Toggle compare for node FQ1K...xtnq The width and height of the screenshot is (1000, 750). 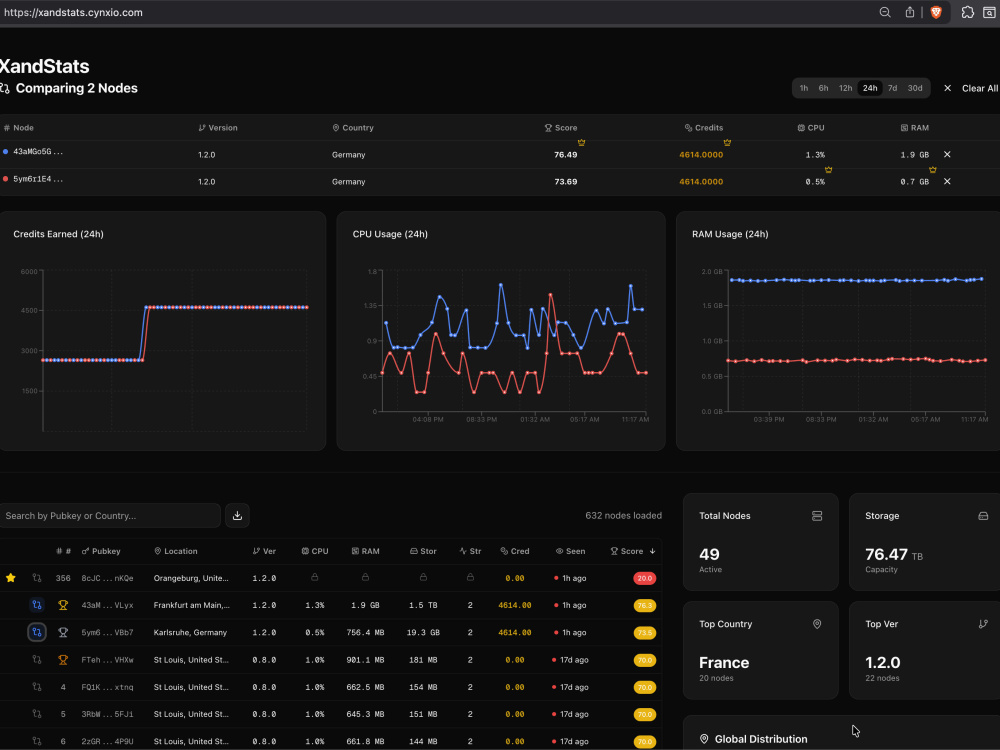(x=37, y=687)
